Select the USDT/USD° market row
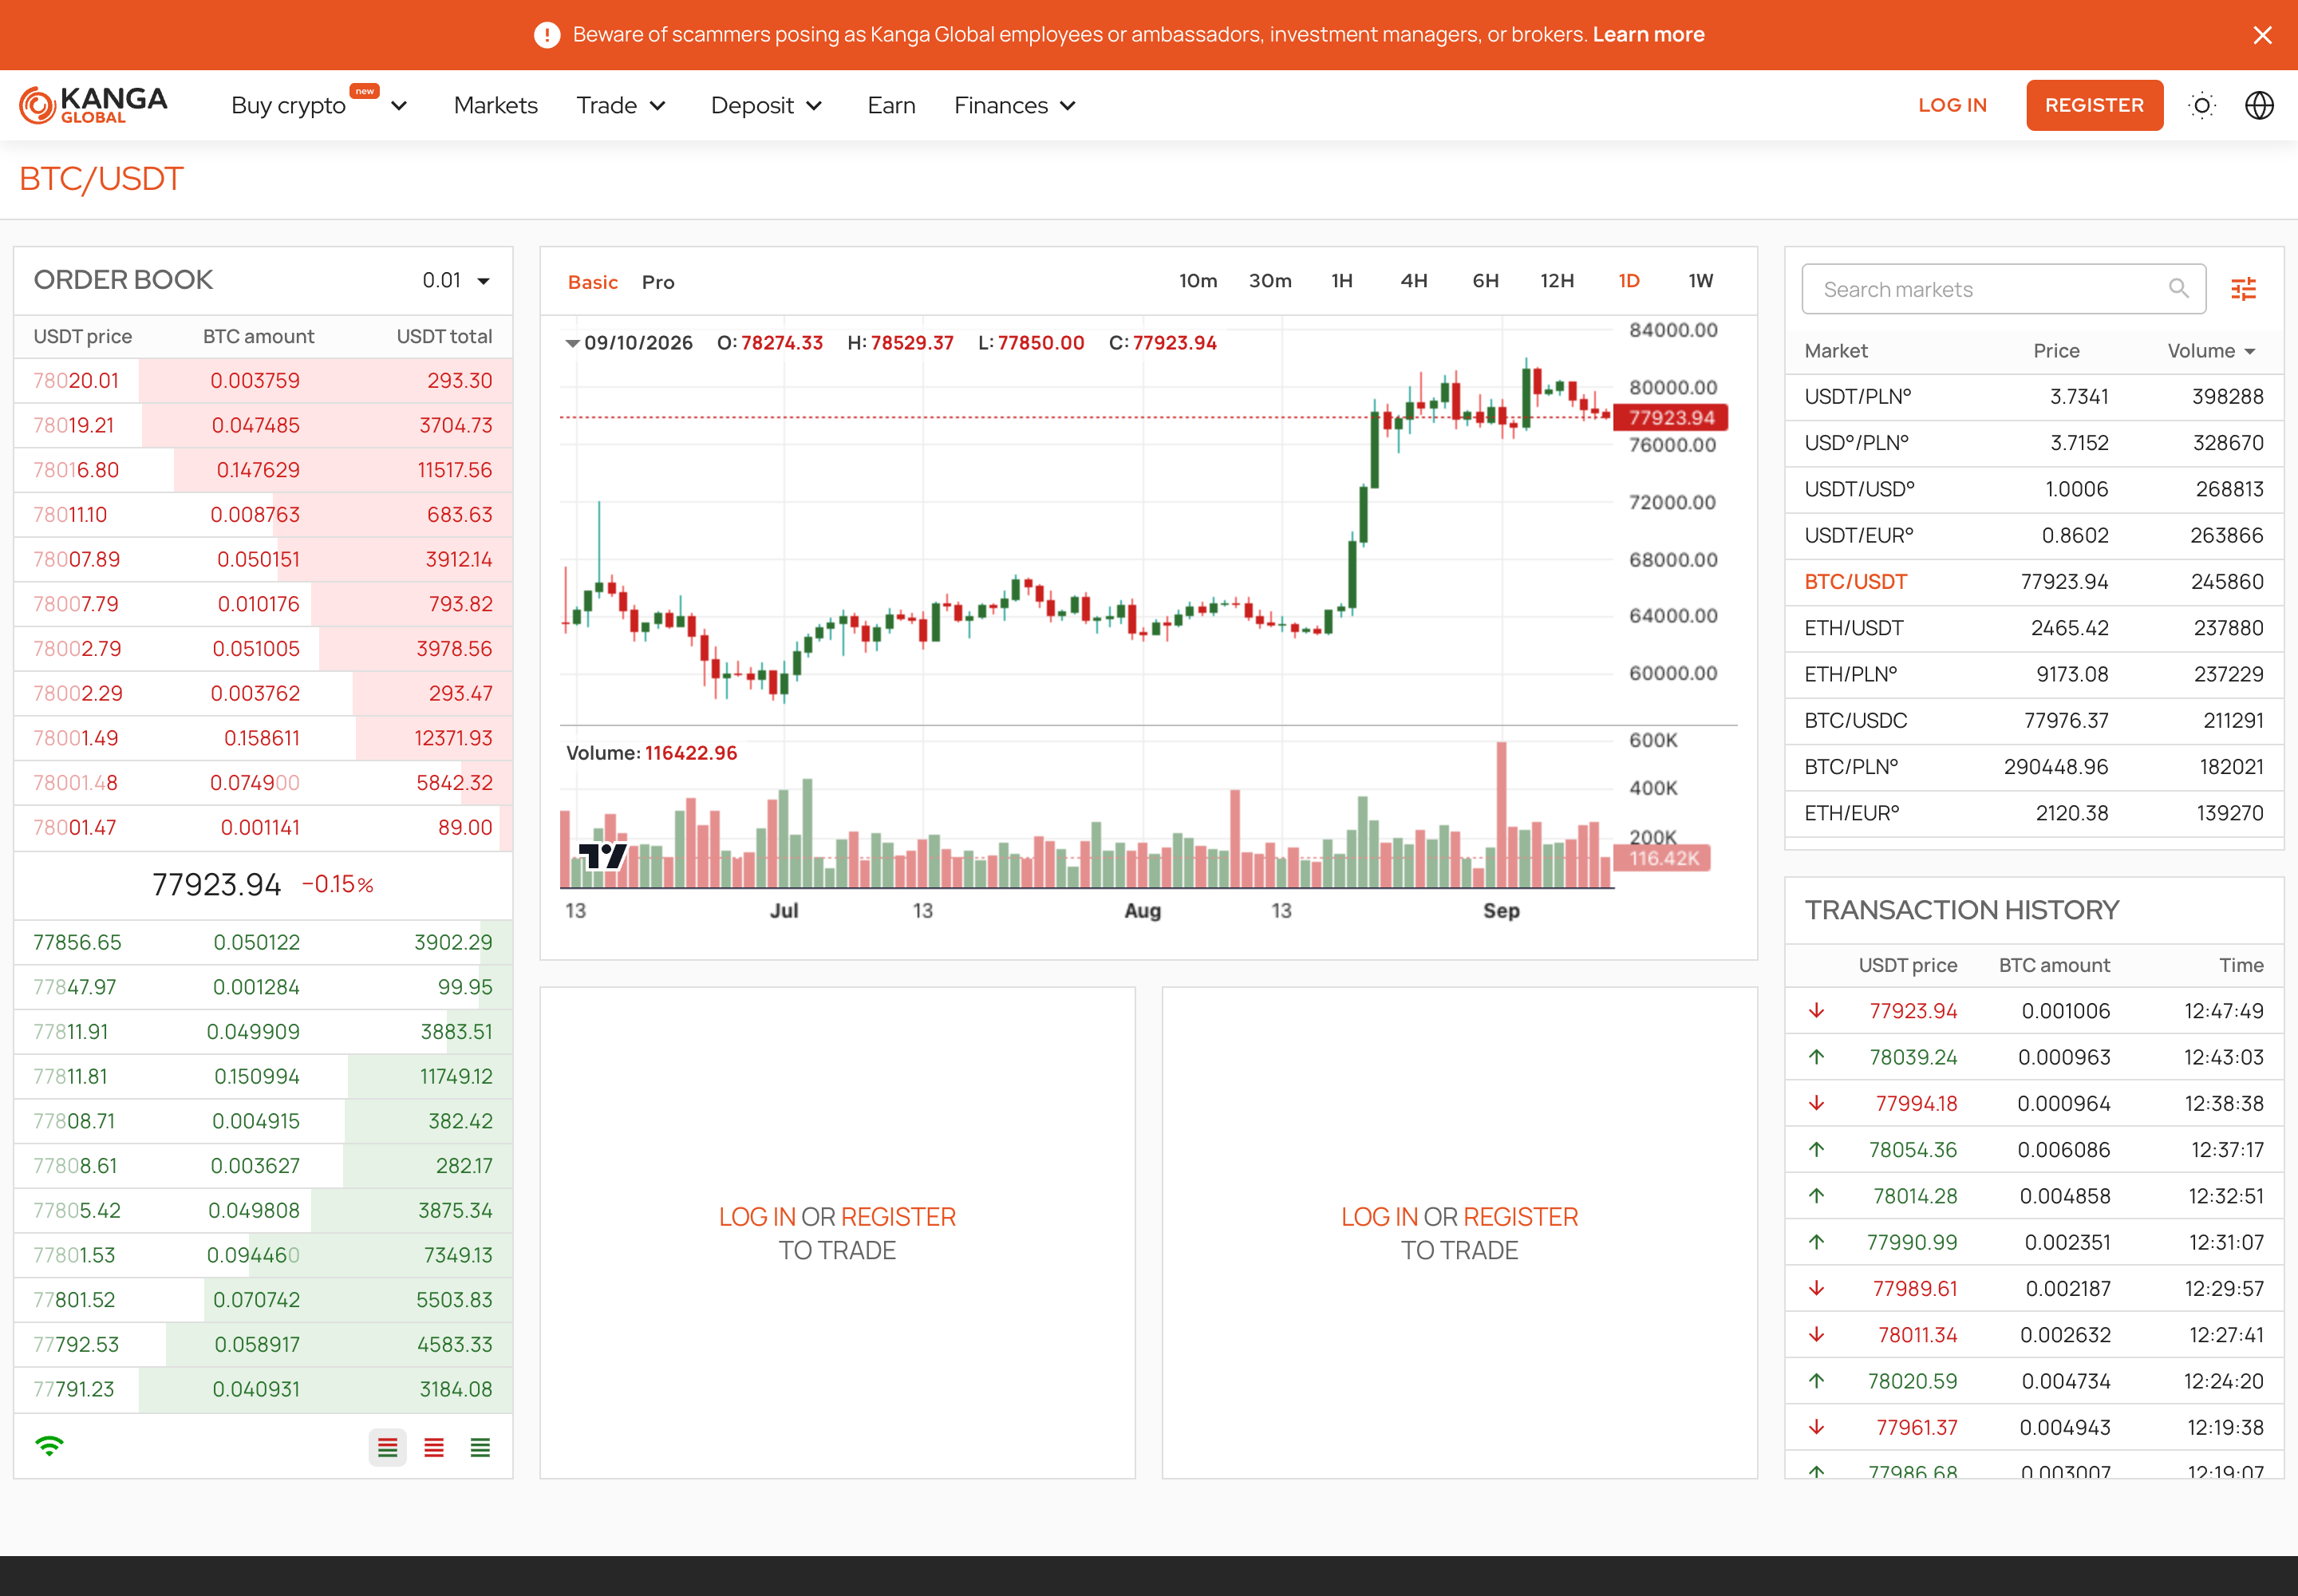Image resolution: width=2298 pixels, height=1596 pixels. click(x=2033, y=489)
